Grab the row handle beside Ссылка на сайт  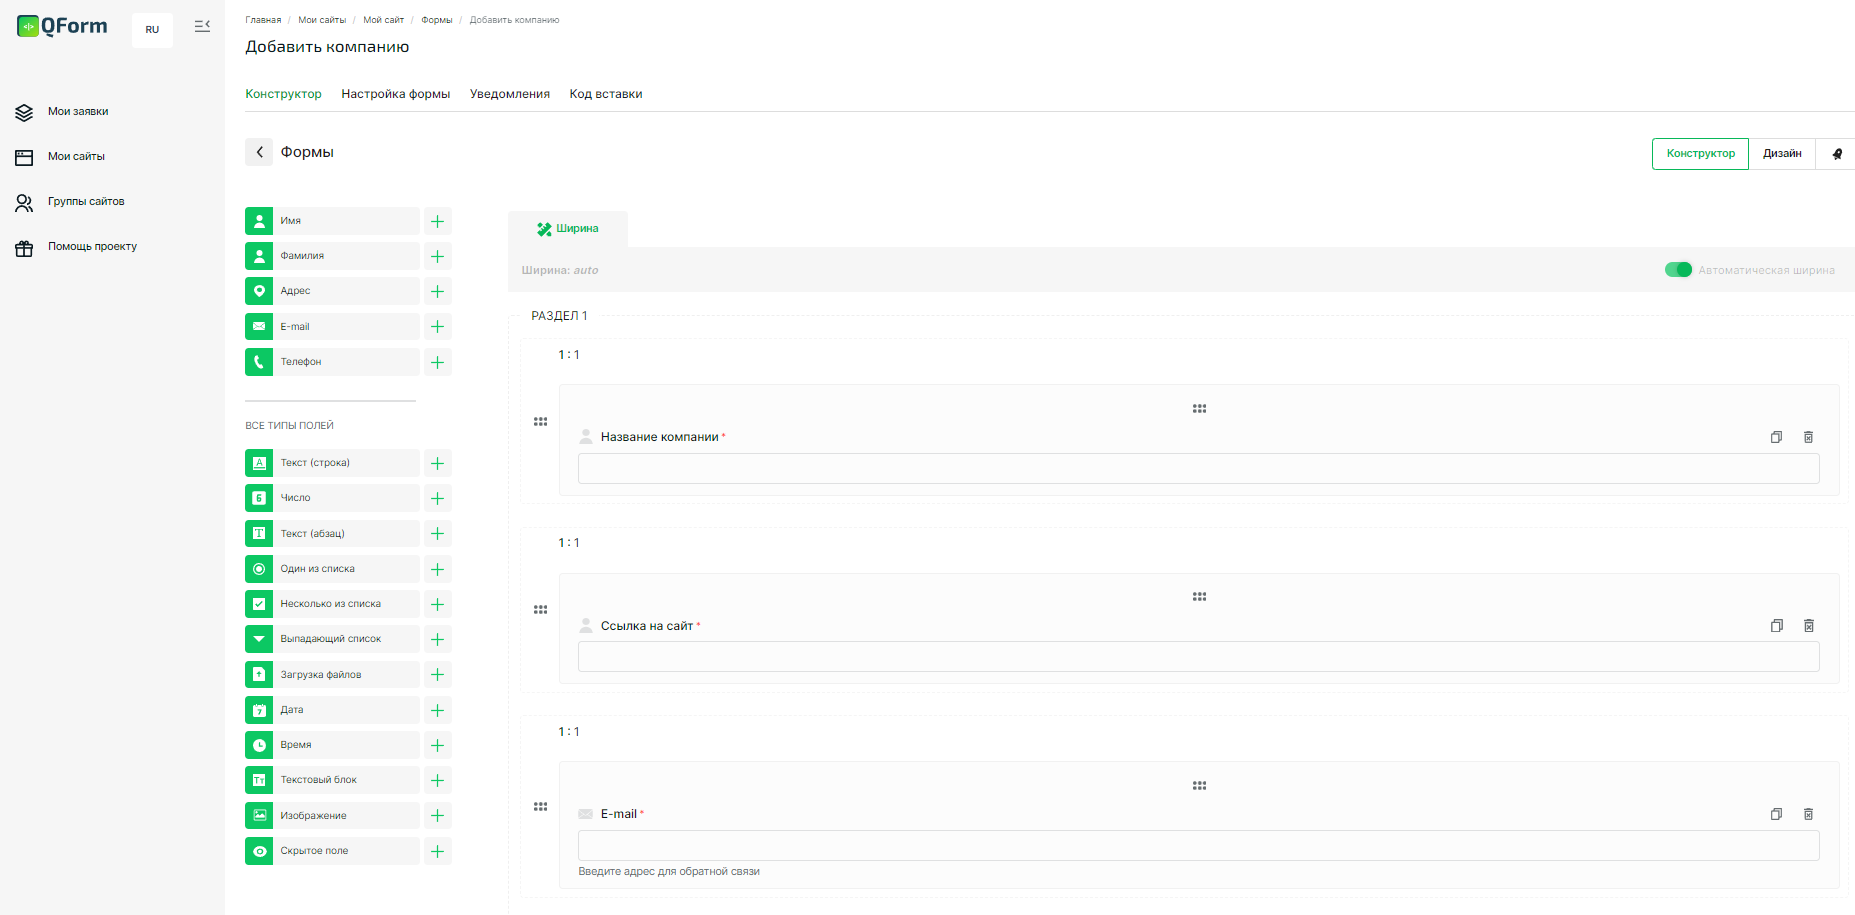tap(540, 610)
